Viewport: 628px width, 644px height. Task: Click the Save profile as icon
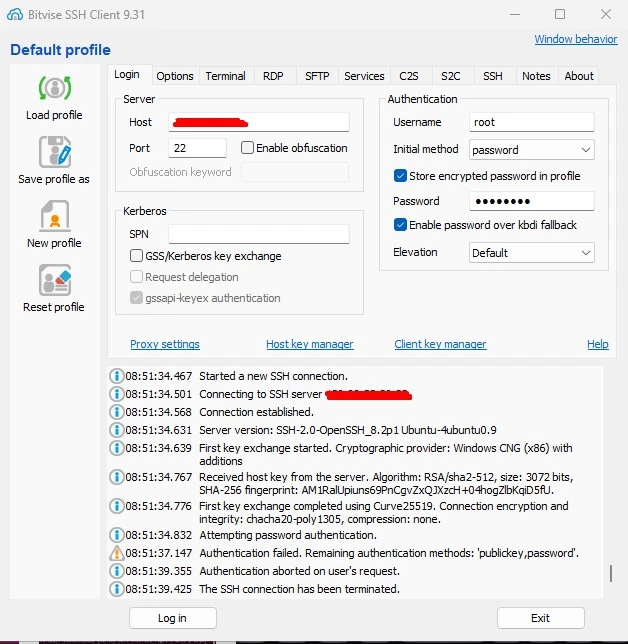(x=54, y=152)
